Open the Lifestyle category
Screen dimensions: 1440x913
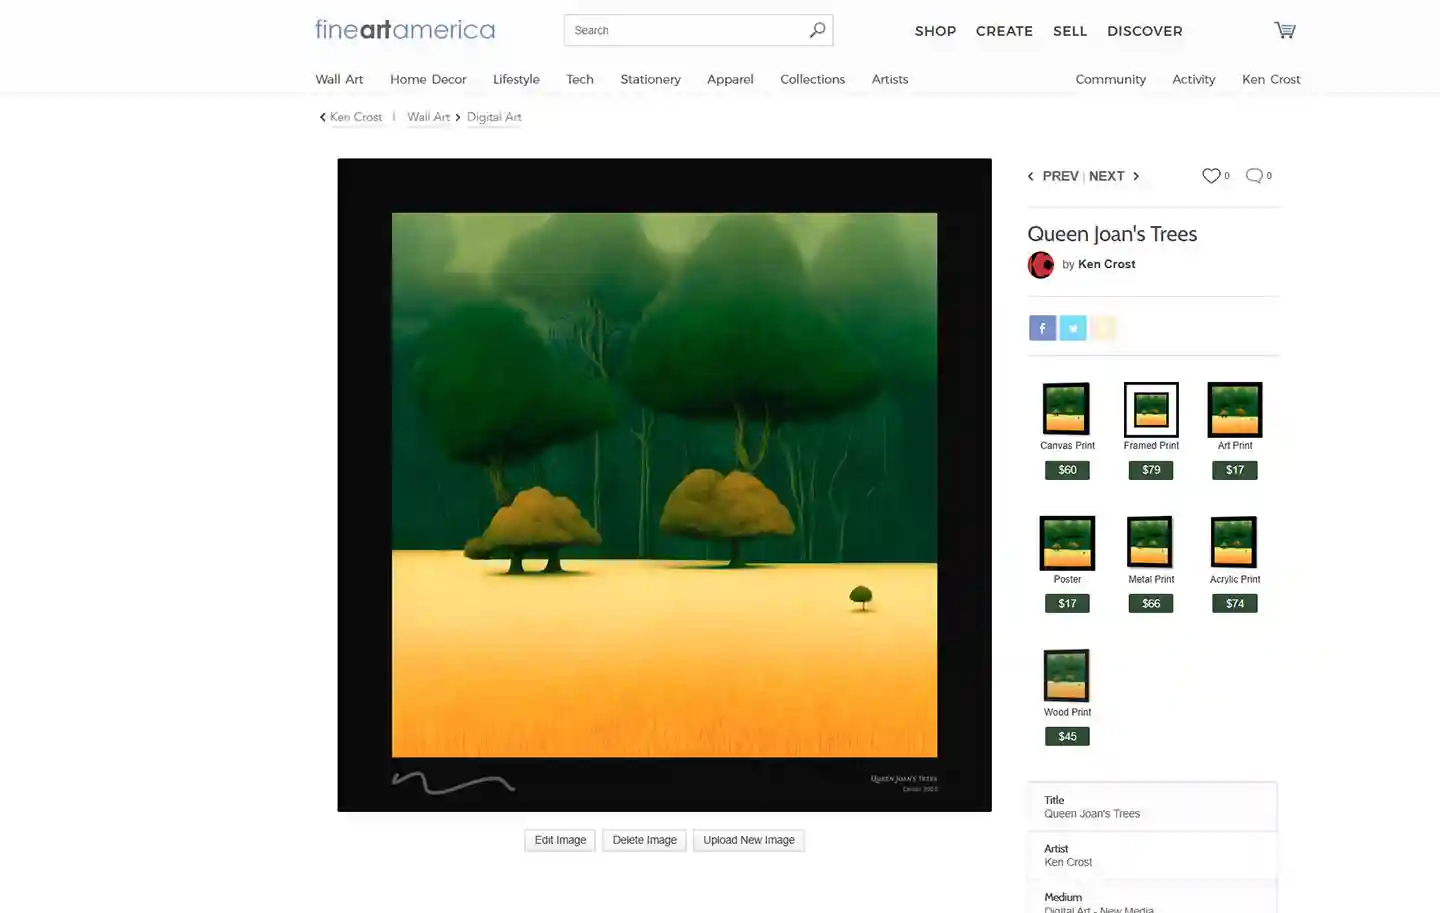coord(516,79)
